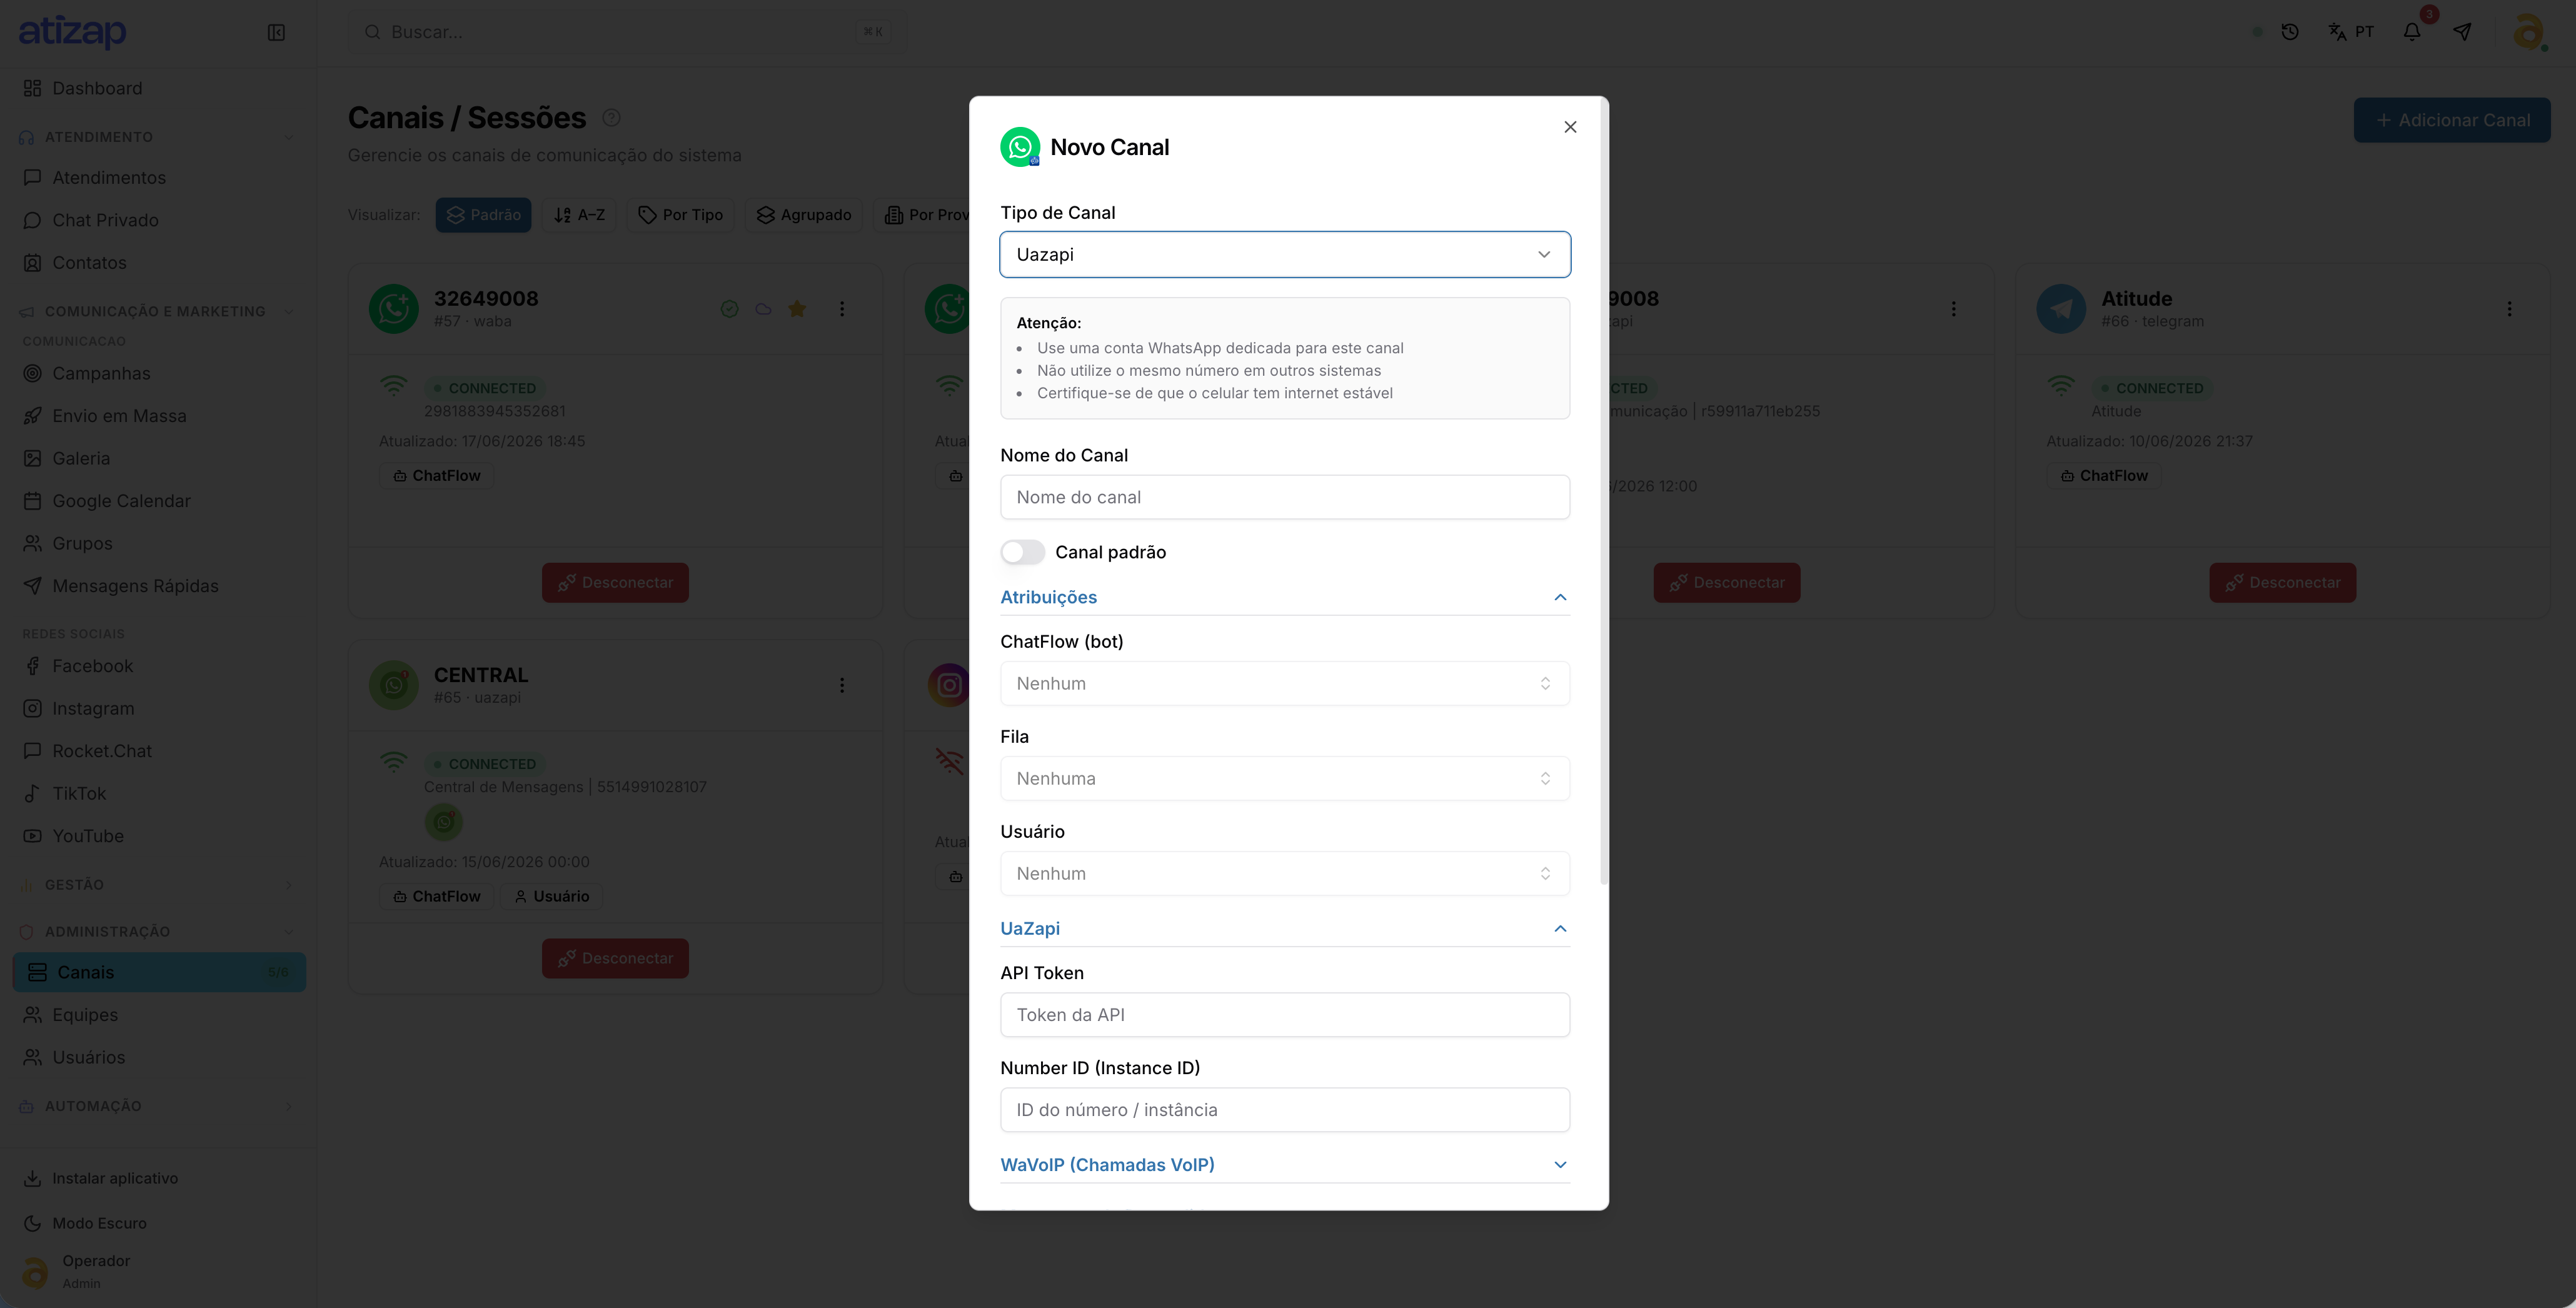
Task: Collapse the sidebar panel icon
Action: pyautogui.click(x=277, y=33)
